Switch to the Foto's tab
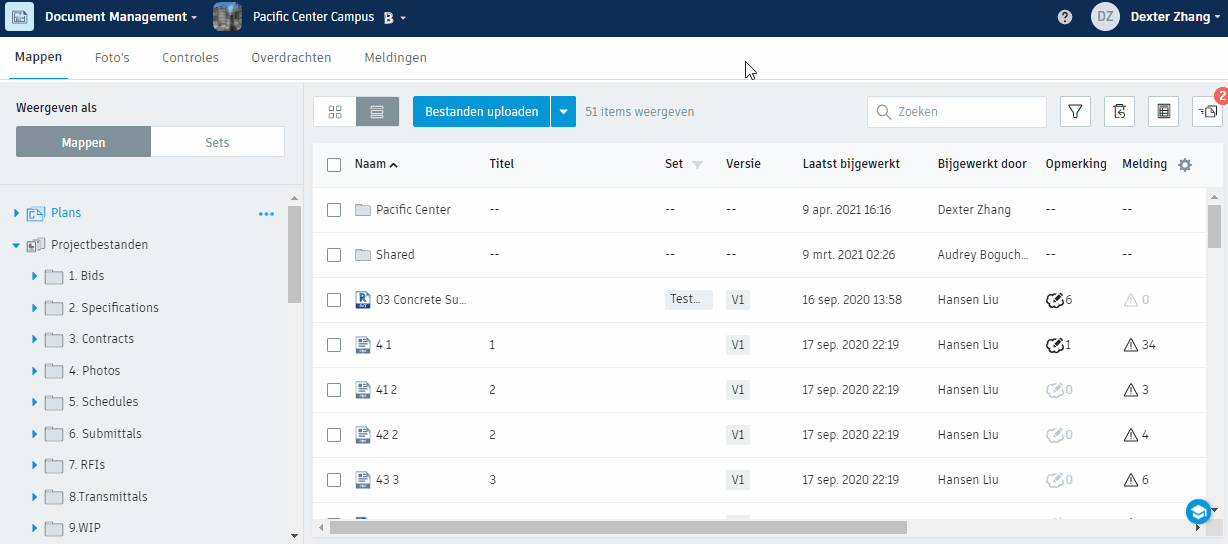Screen dimensions: 1228x544 point(112,58)
